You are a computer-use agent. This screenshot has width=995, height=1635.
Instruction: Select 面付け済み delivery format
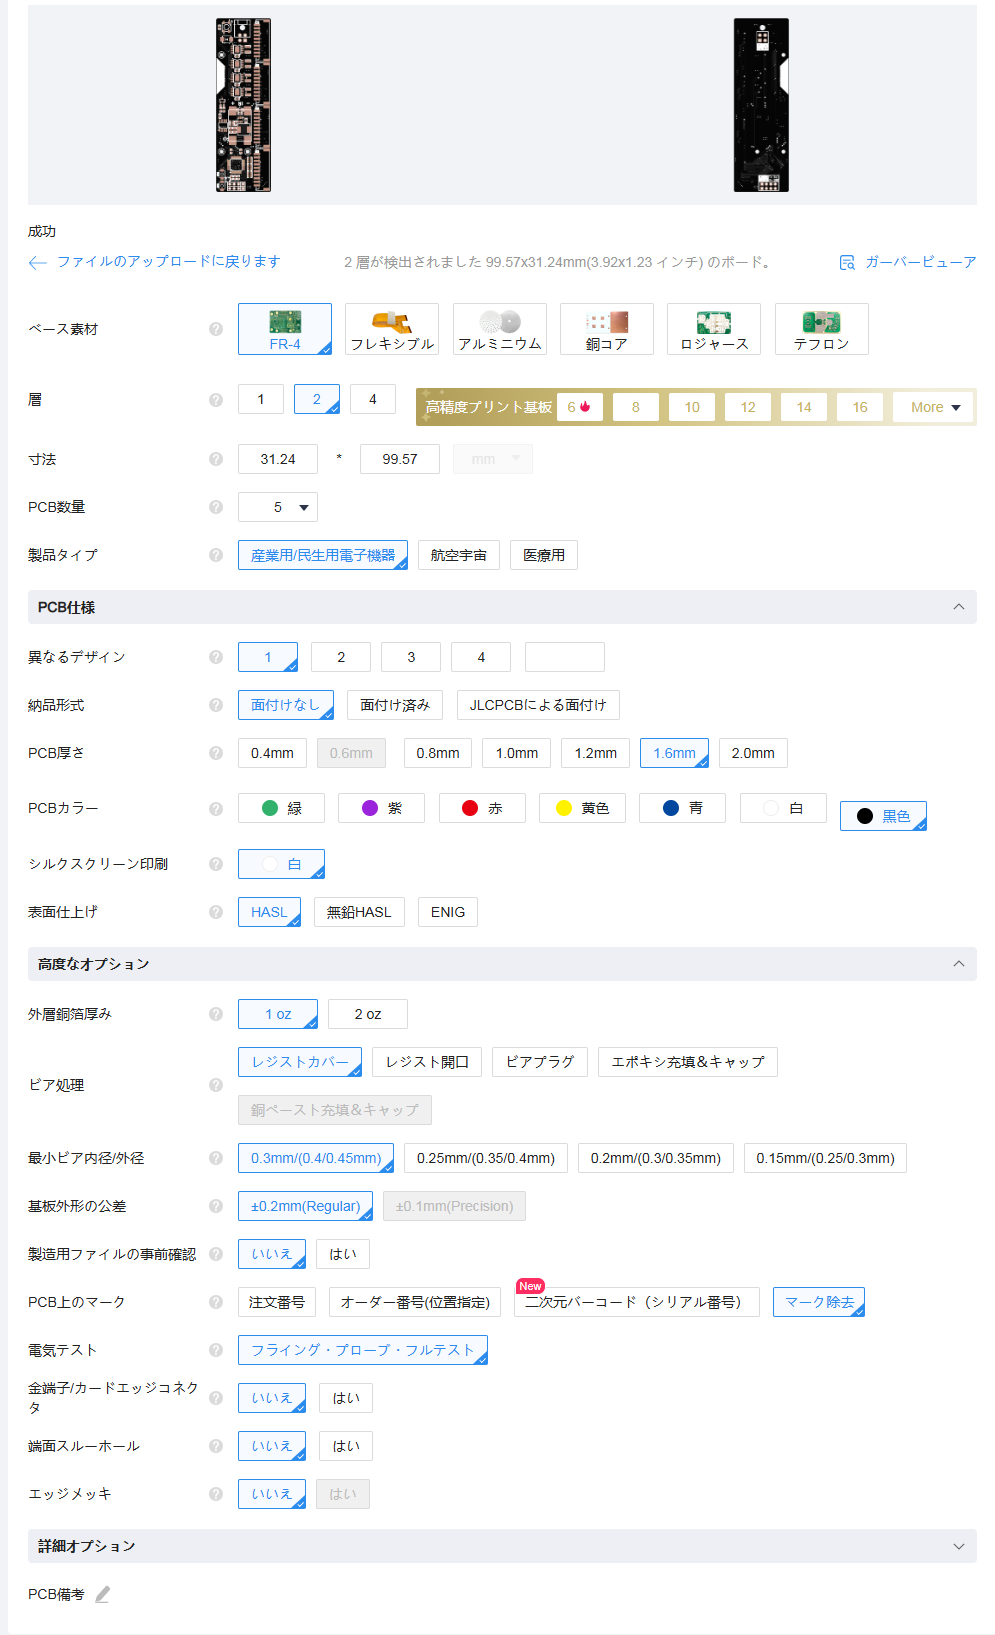395,705
